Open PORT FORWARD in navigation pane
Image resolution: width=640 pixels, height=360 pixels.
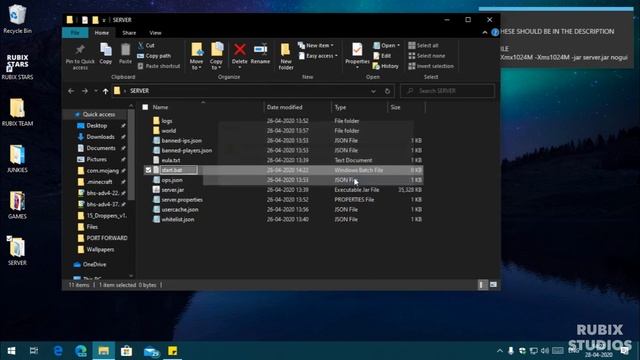click(x=107, y=238)
